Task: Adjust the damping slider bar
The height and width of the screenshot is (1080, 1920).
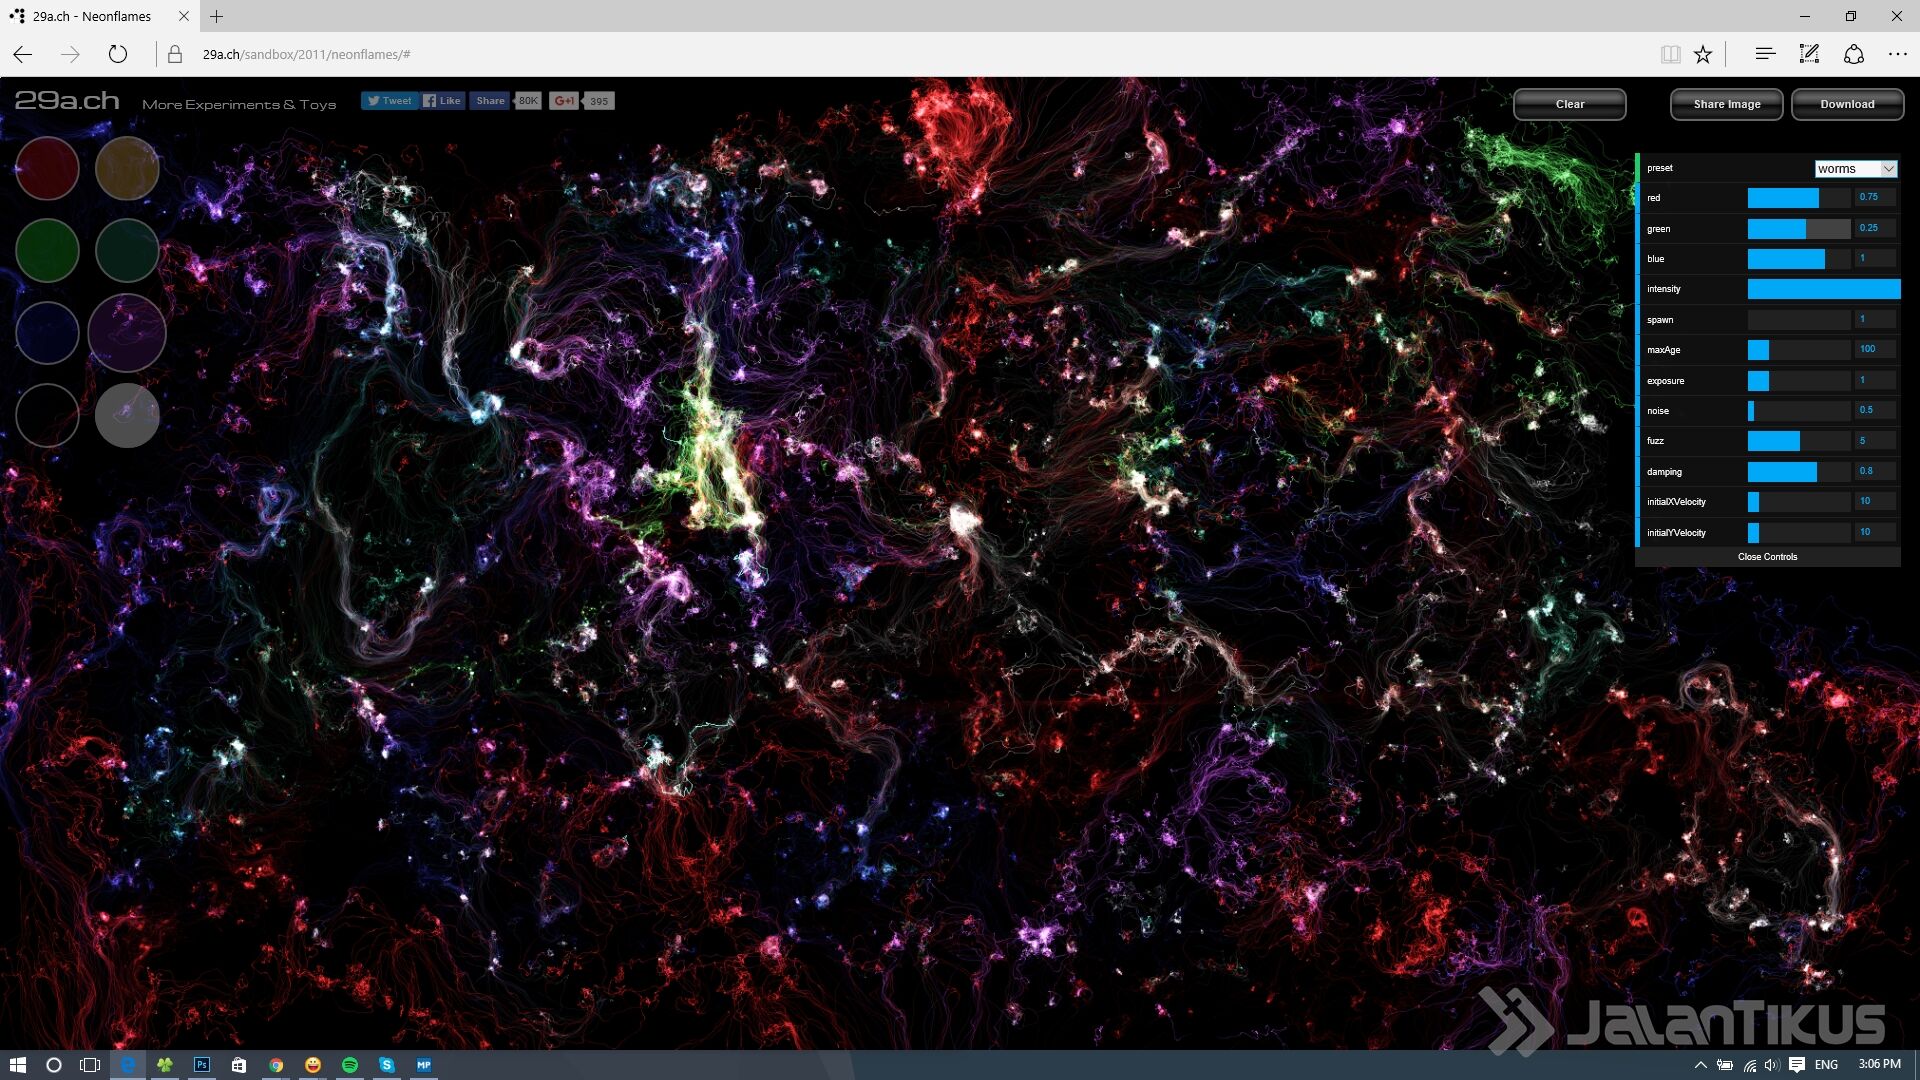Action: [1799, 472]
